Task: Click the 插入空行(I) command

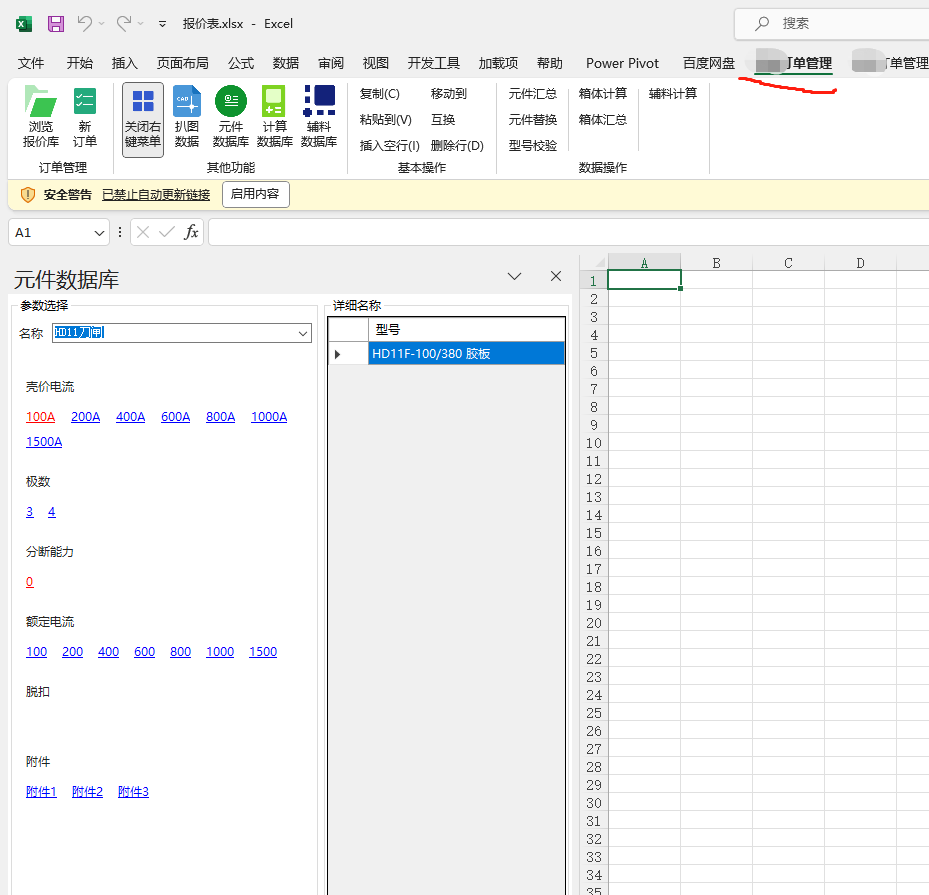Action: (389, 146)
